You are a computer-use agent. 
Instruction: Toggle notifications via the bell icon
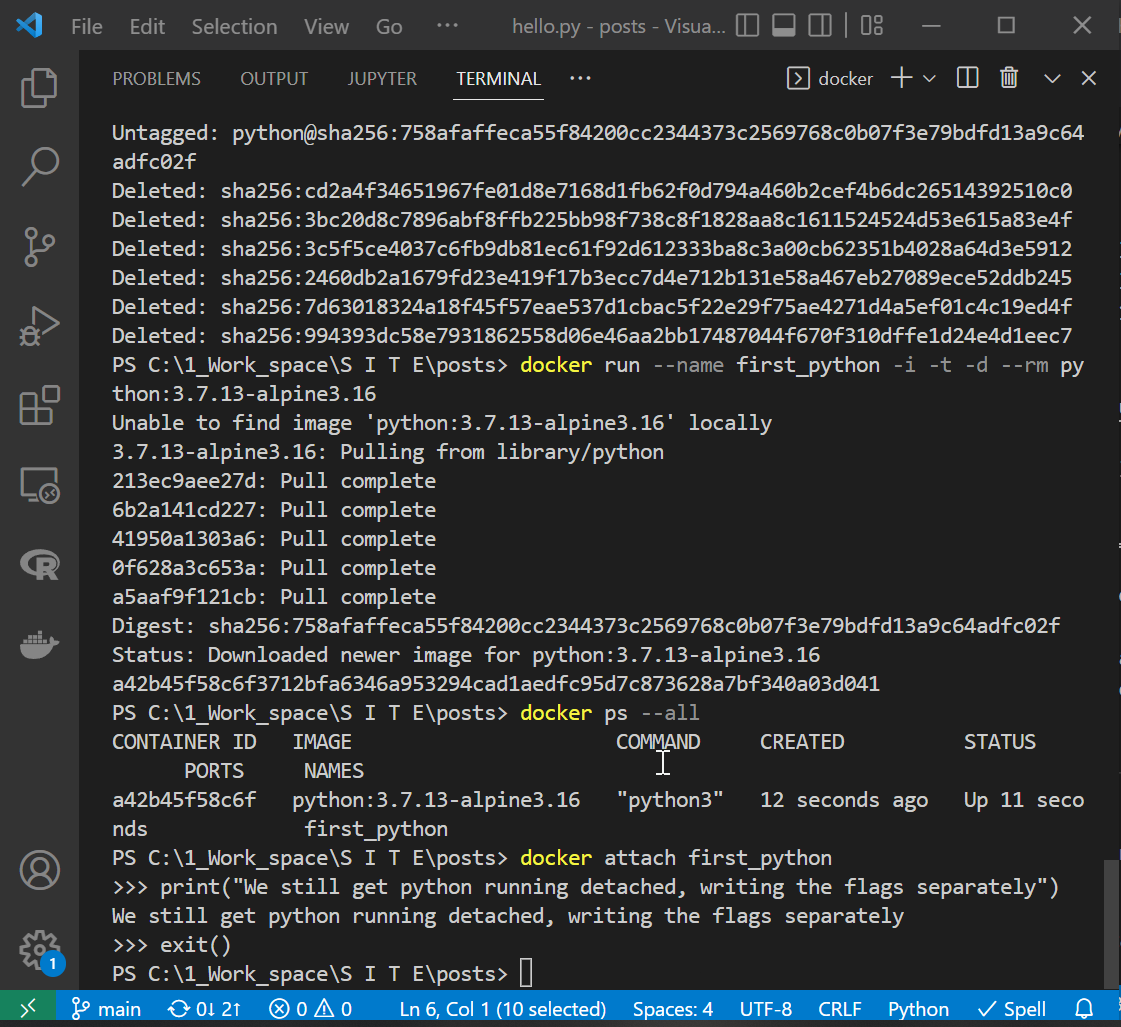(1083, 1009)
